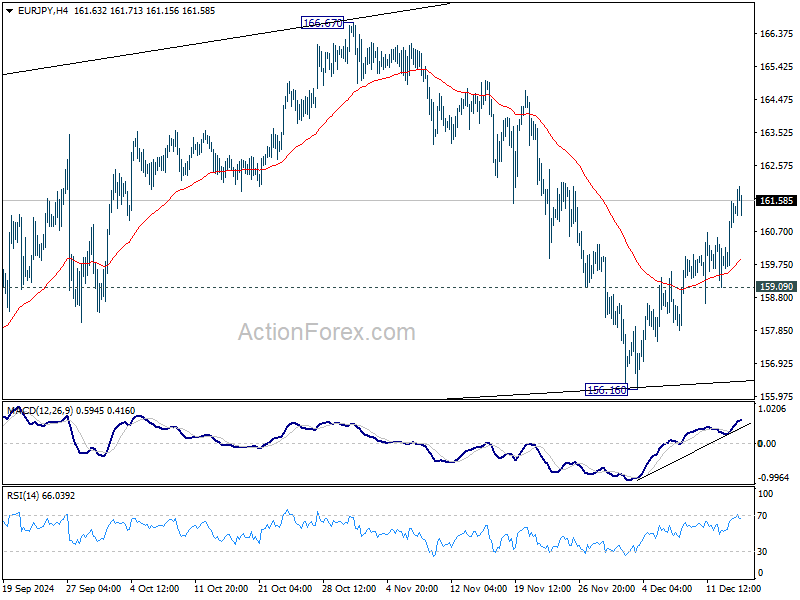800x600 pixels.
Task: Click the 165.425 price axis value
Action: click(777, 67)
